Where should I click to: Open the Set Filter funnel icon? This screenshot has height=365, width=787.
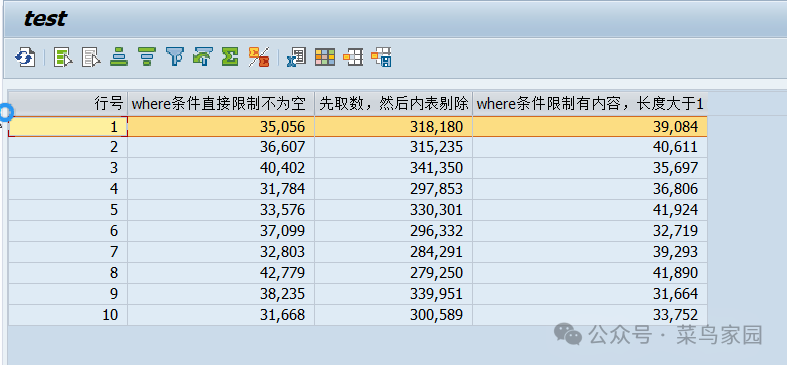click(175, 57)
